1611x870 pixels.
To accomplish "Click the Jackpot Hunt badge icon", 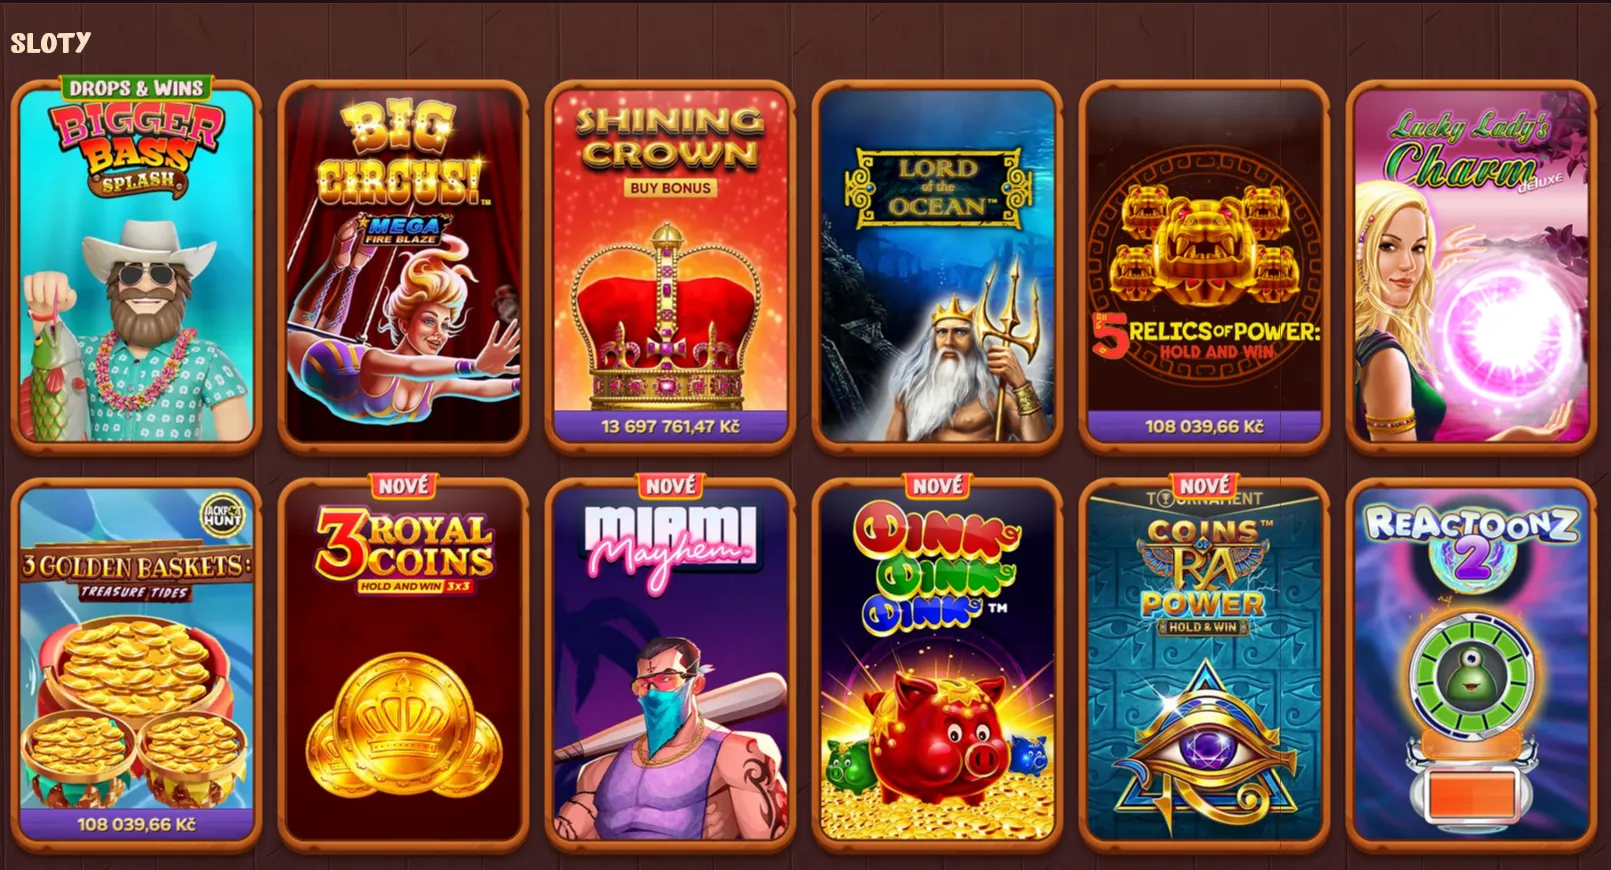I will point(223,514).
